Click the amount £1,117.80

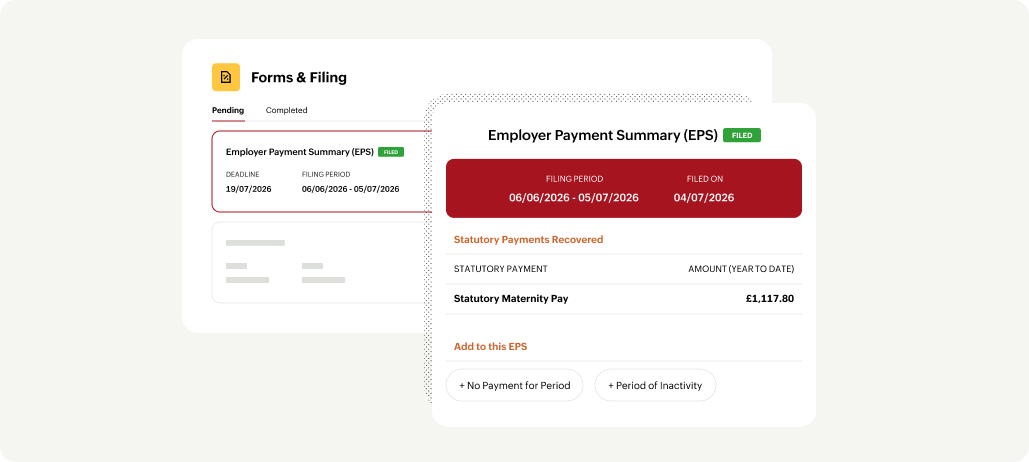tap(770, 299)
